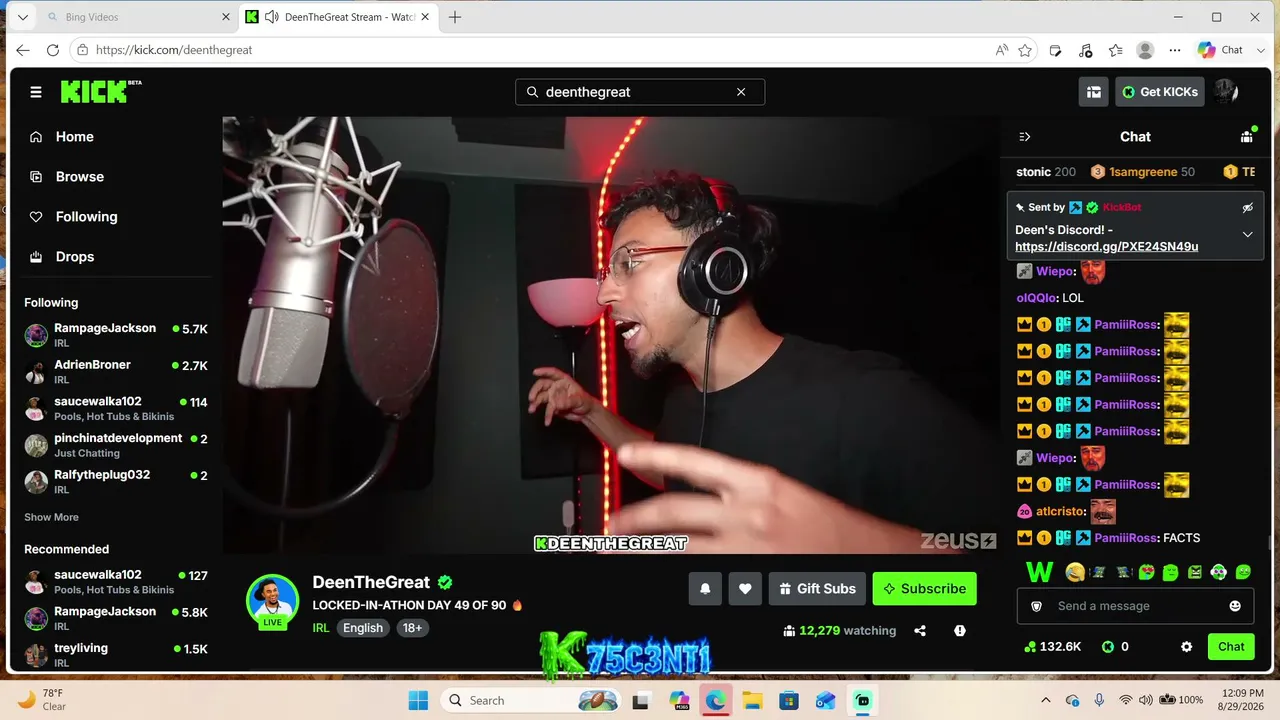
Task: Add this page to favorites with star icon
Action: 1025,50
